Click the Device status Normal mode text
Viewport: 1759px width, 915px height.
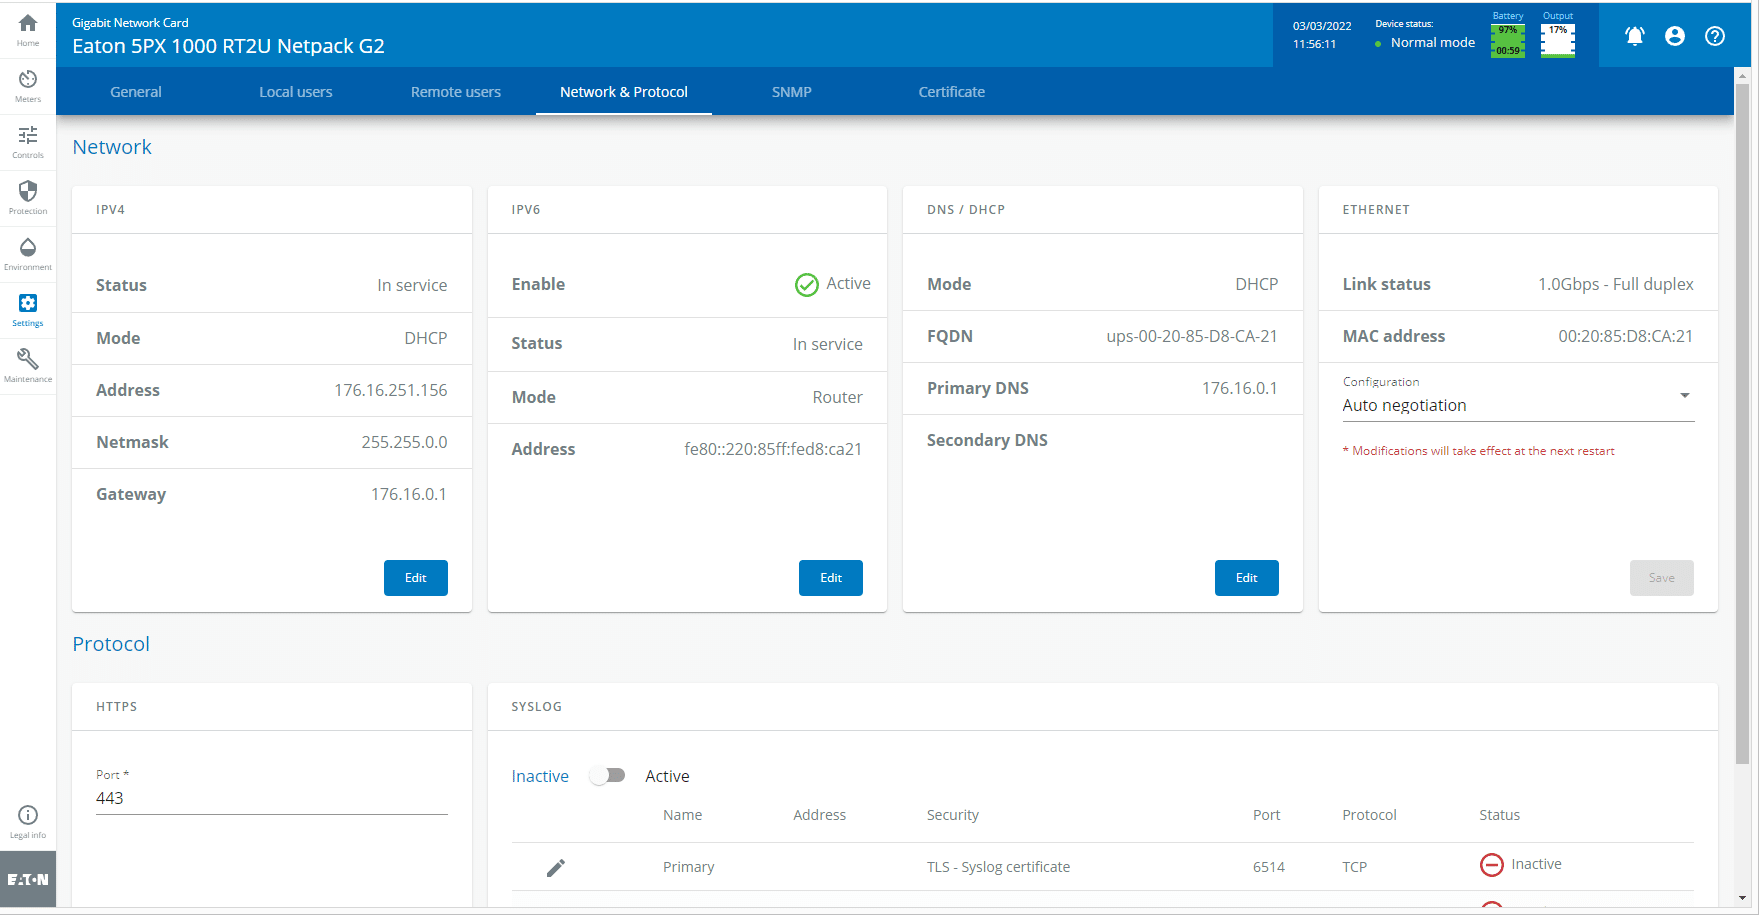pos(1433,42)
